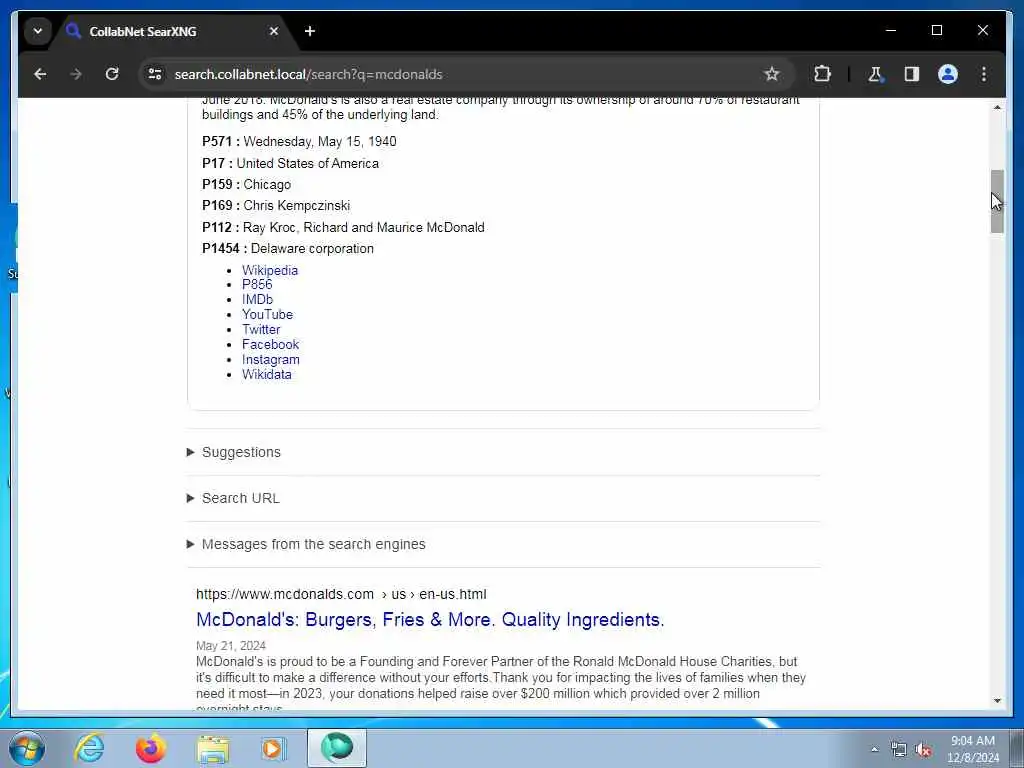This screenshot has height=768, width=1024.
Task: Open the Instagram link
Action: point(271,360)
